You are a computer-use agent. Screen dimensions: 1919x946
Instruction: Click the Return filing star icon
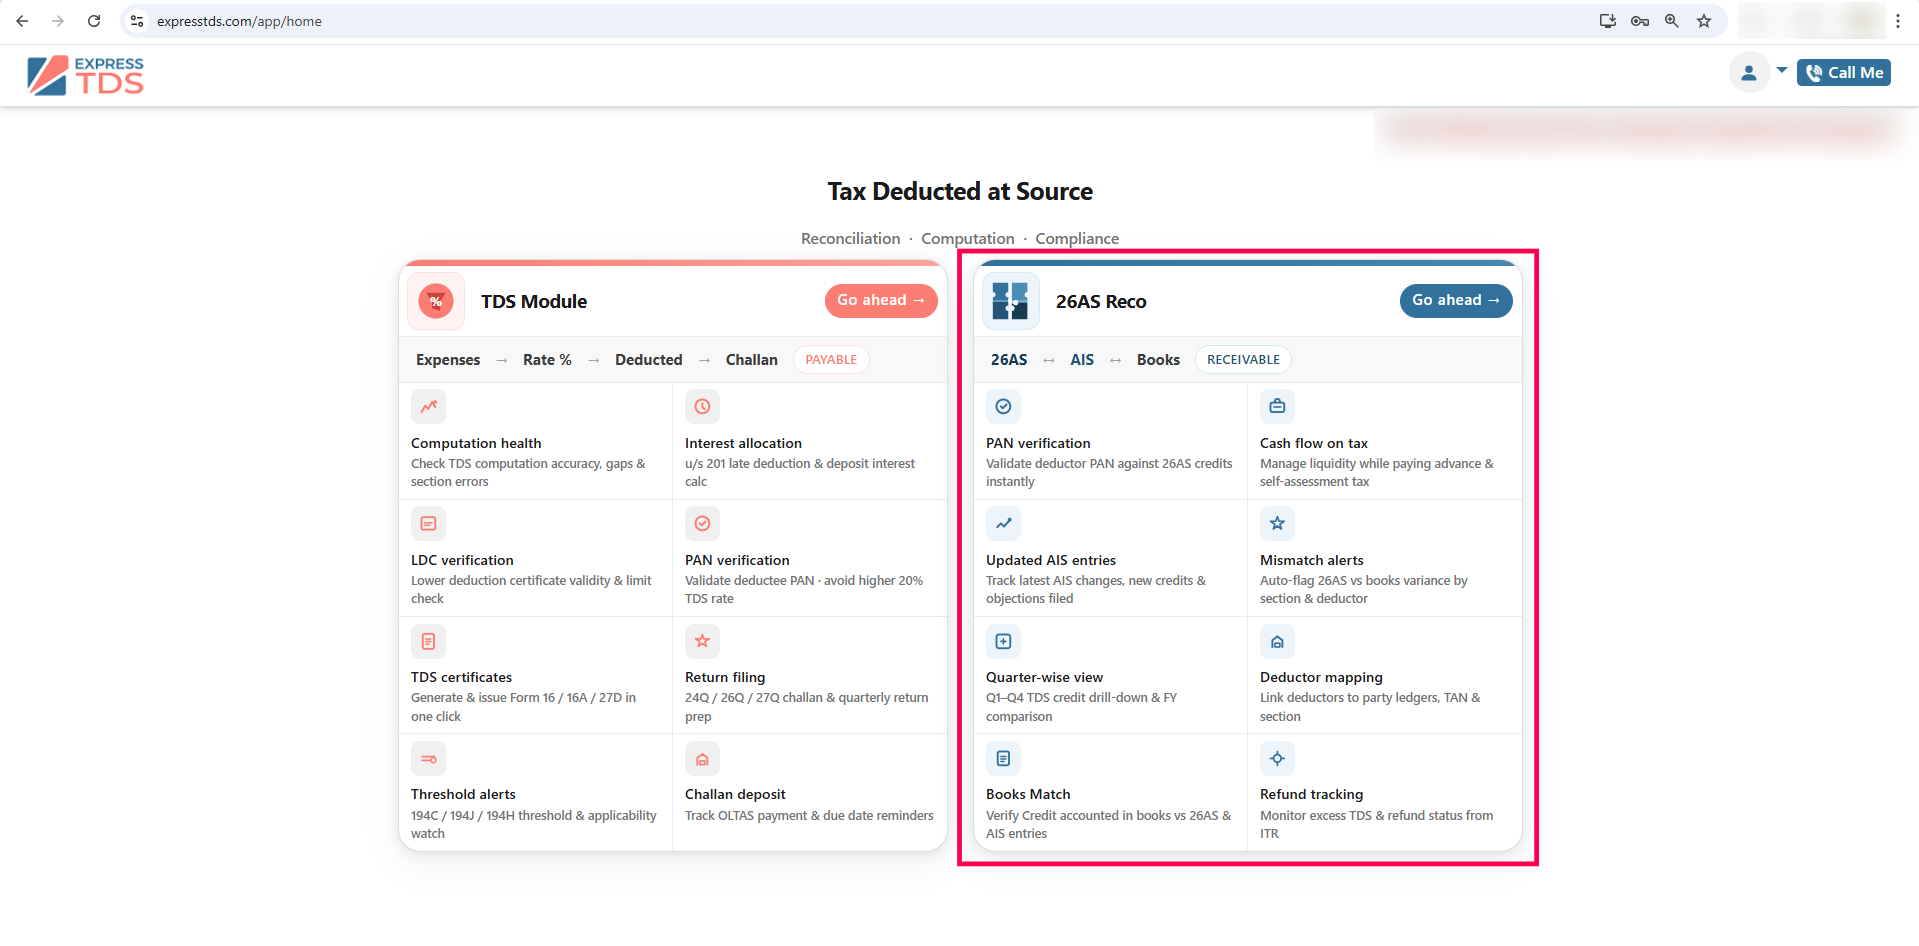coord(702,641)
